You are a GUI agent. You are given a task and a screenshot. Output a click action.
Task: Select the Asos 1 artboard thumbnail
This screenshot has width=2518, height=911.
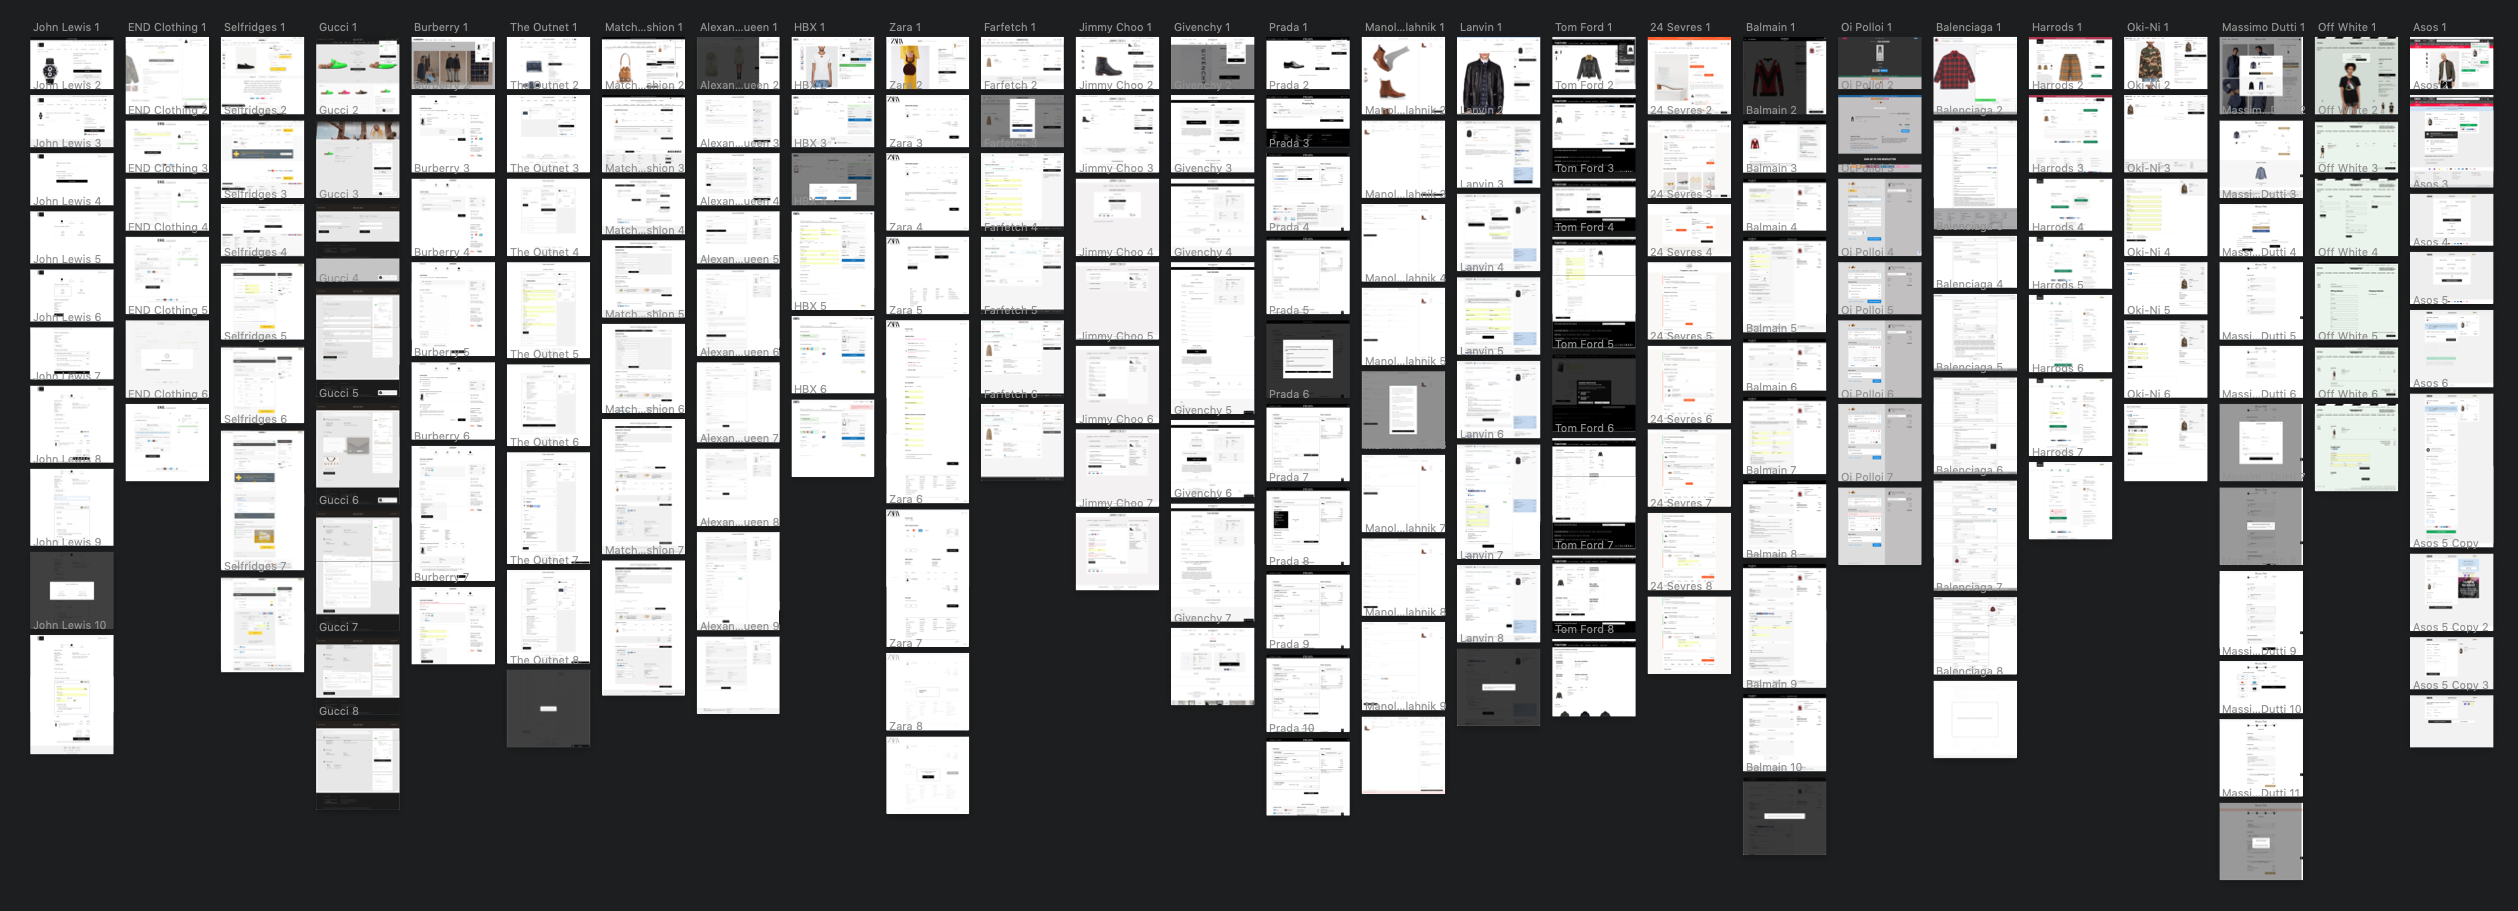click(x=2451, y=63)
